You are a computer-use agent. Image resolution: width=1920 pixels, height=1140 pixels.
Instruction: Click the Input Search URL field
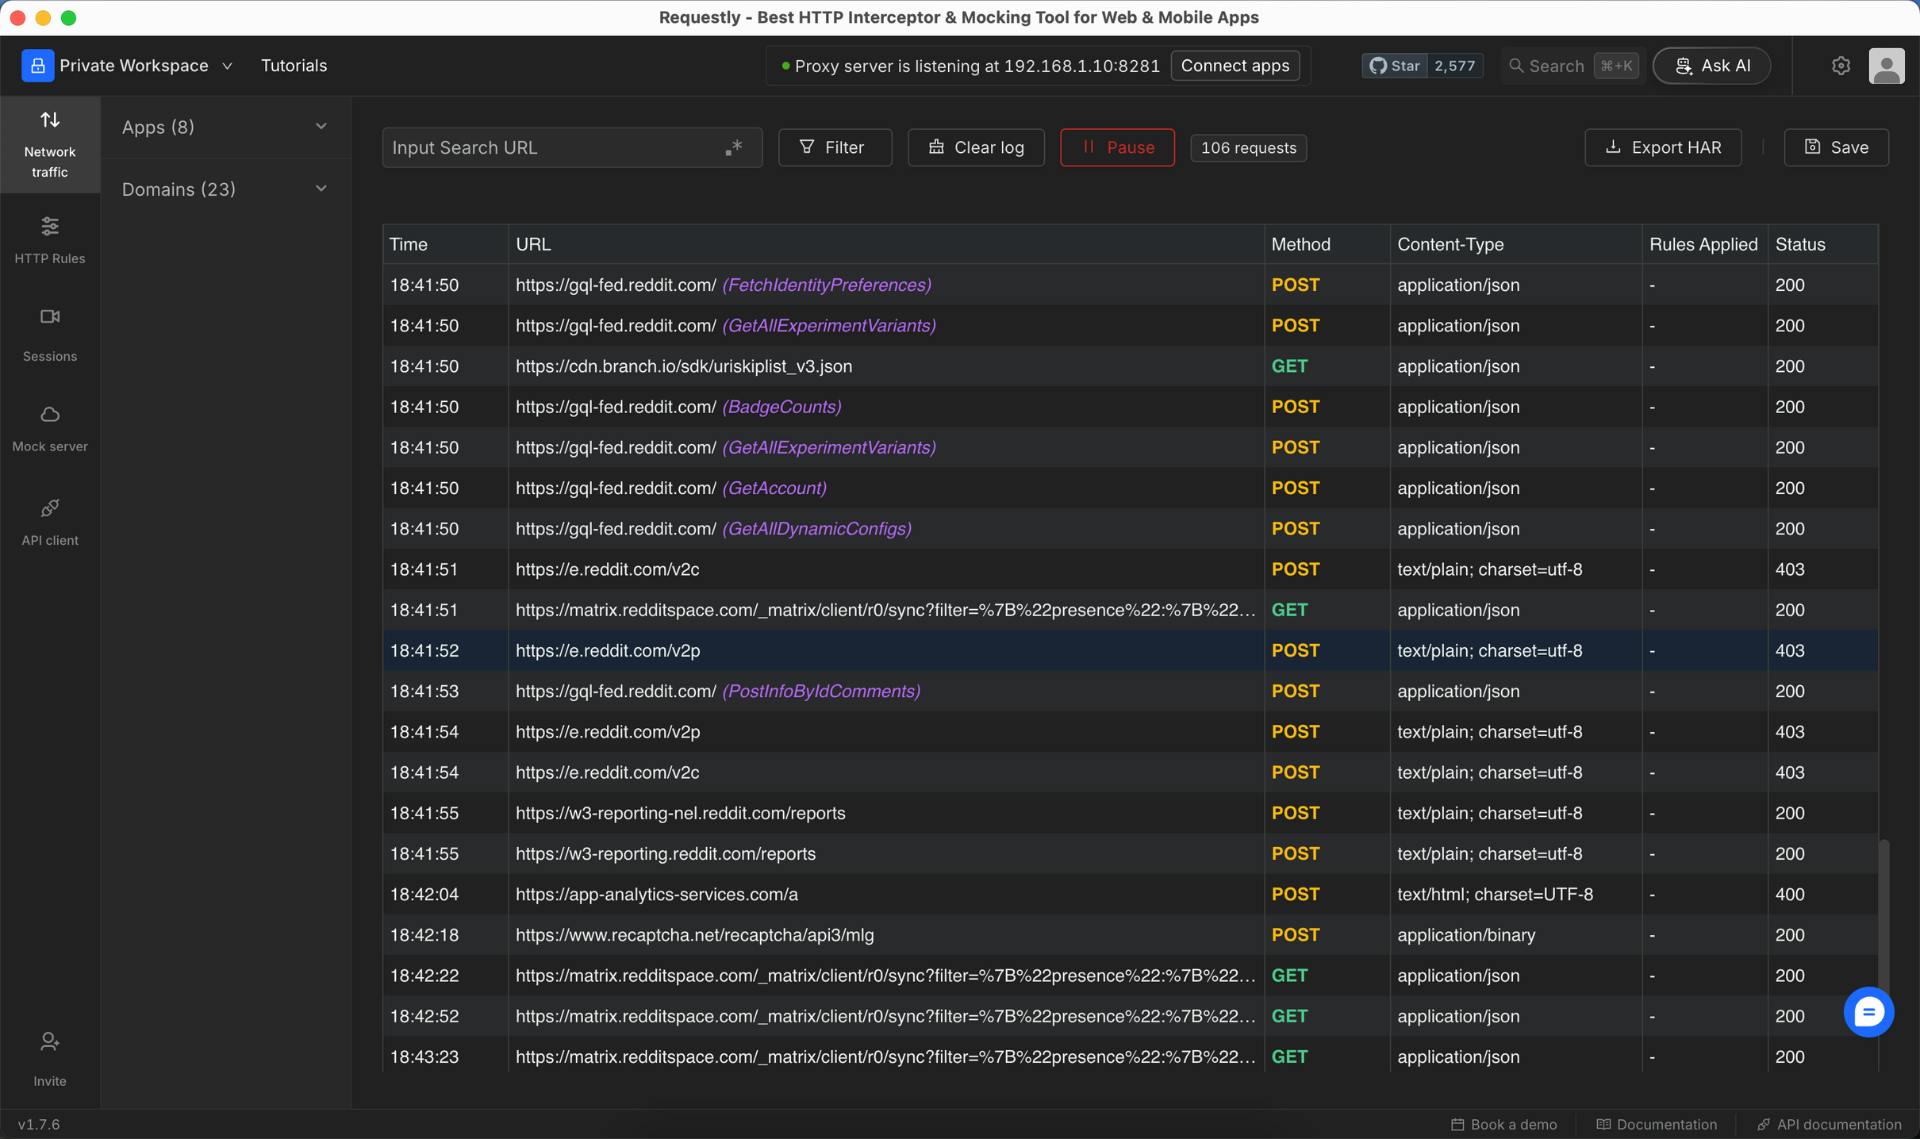coord(550,147)
